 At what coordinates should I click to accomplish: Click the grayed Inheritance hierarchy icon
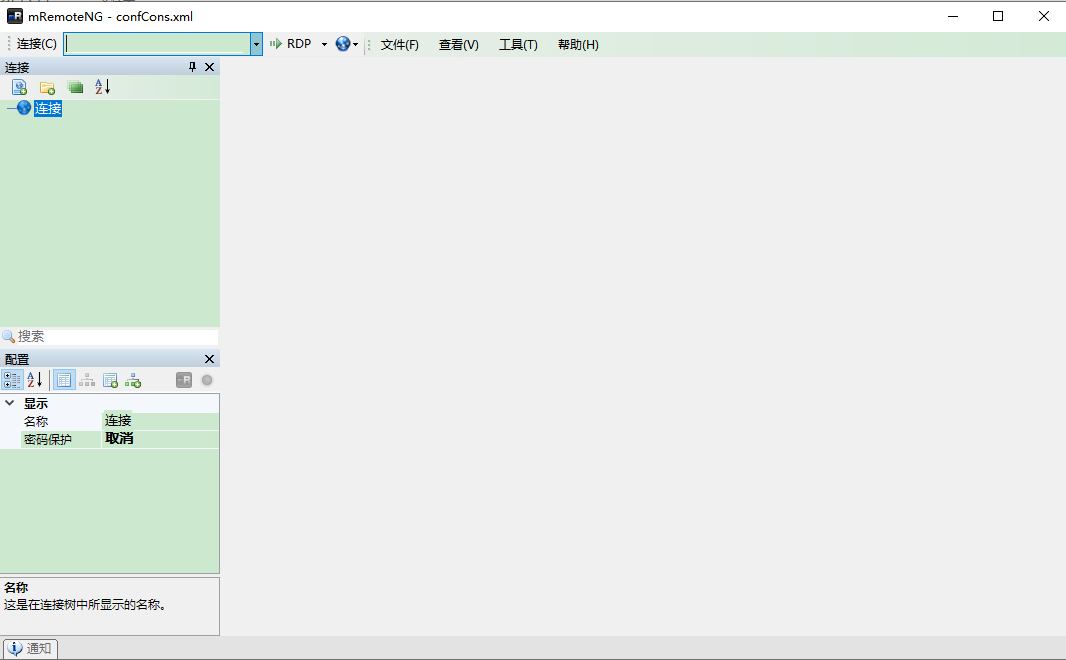click(87, 380)
